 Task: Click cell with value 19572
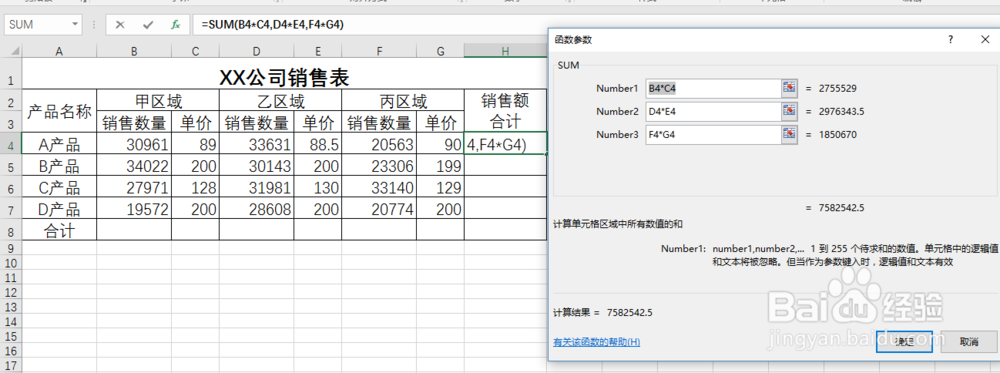point(134,208)
